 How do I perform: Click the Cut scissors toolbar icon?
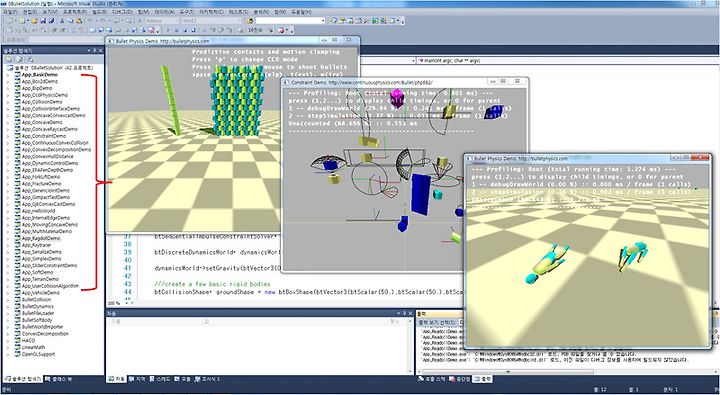click(62, 21)
